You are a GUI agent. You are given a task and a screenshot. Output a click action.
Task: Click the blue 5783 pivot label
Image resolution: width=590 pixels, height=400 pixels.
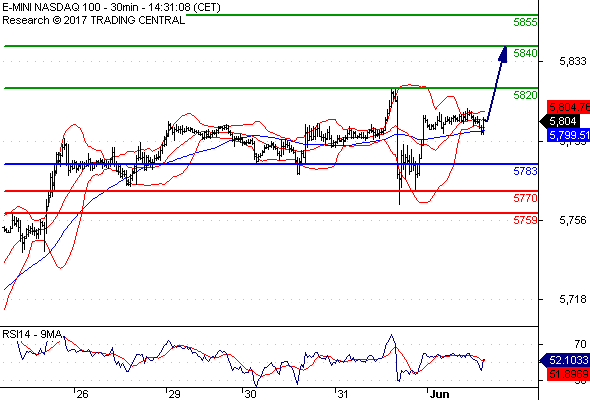coord(525,171)
